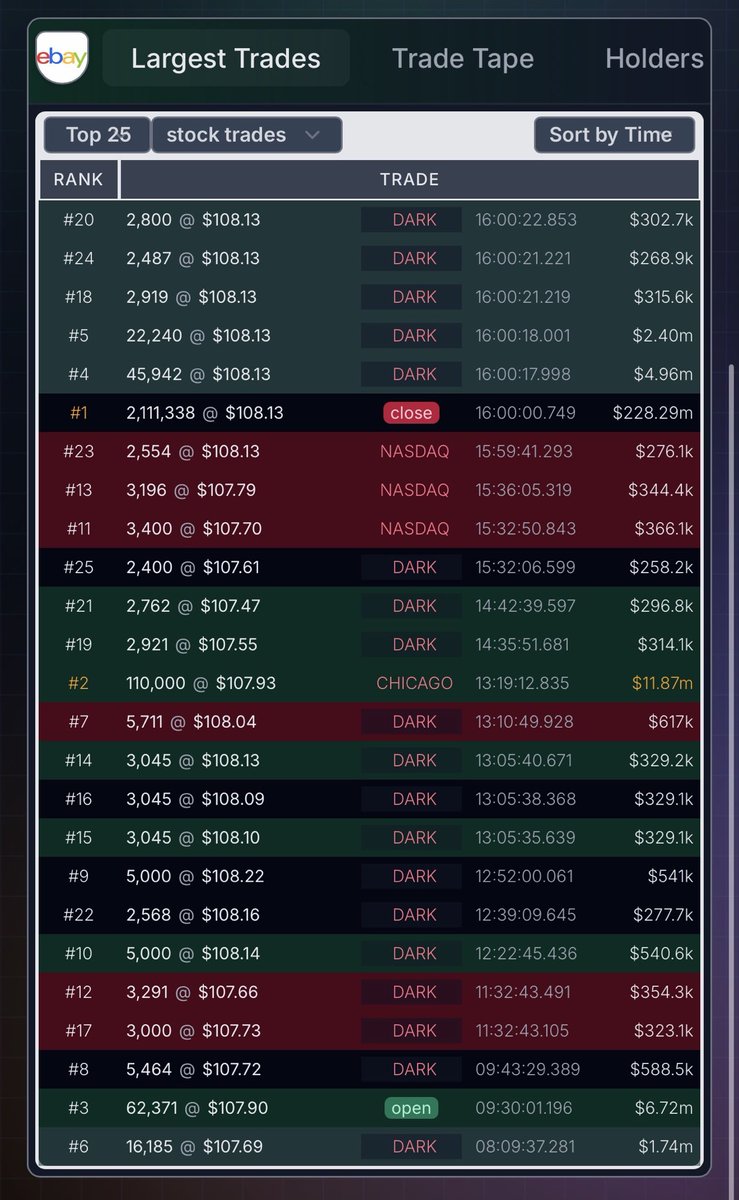Select rank #1 gold label

point(78,413)
